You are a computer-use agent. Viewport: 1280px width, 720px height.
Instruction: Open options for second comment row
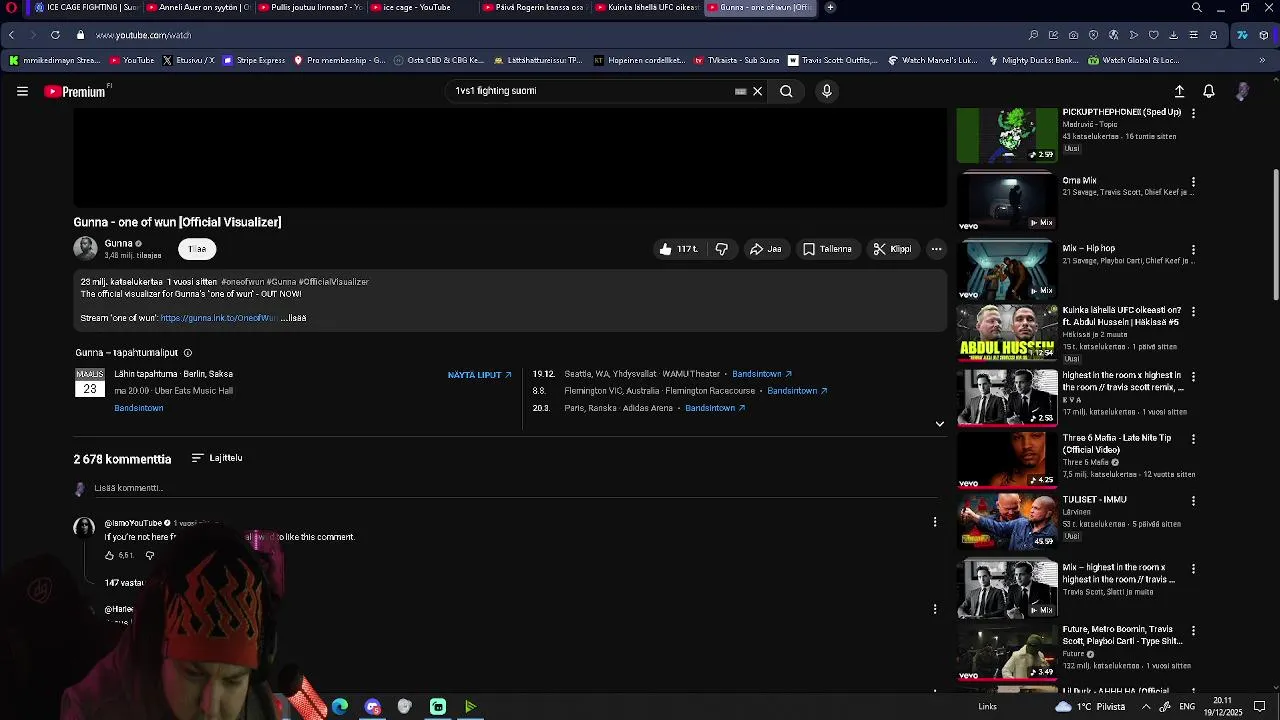[x=935, y=609]
